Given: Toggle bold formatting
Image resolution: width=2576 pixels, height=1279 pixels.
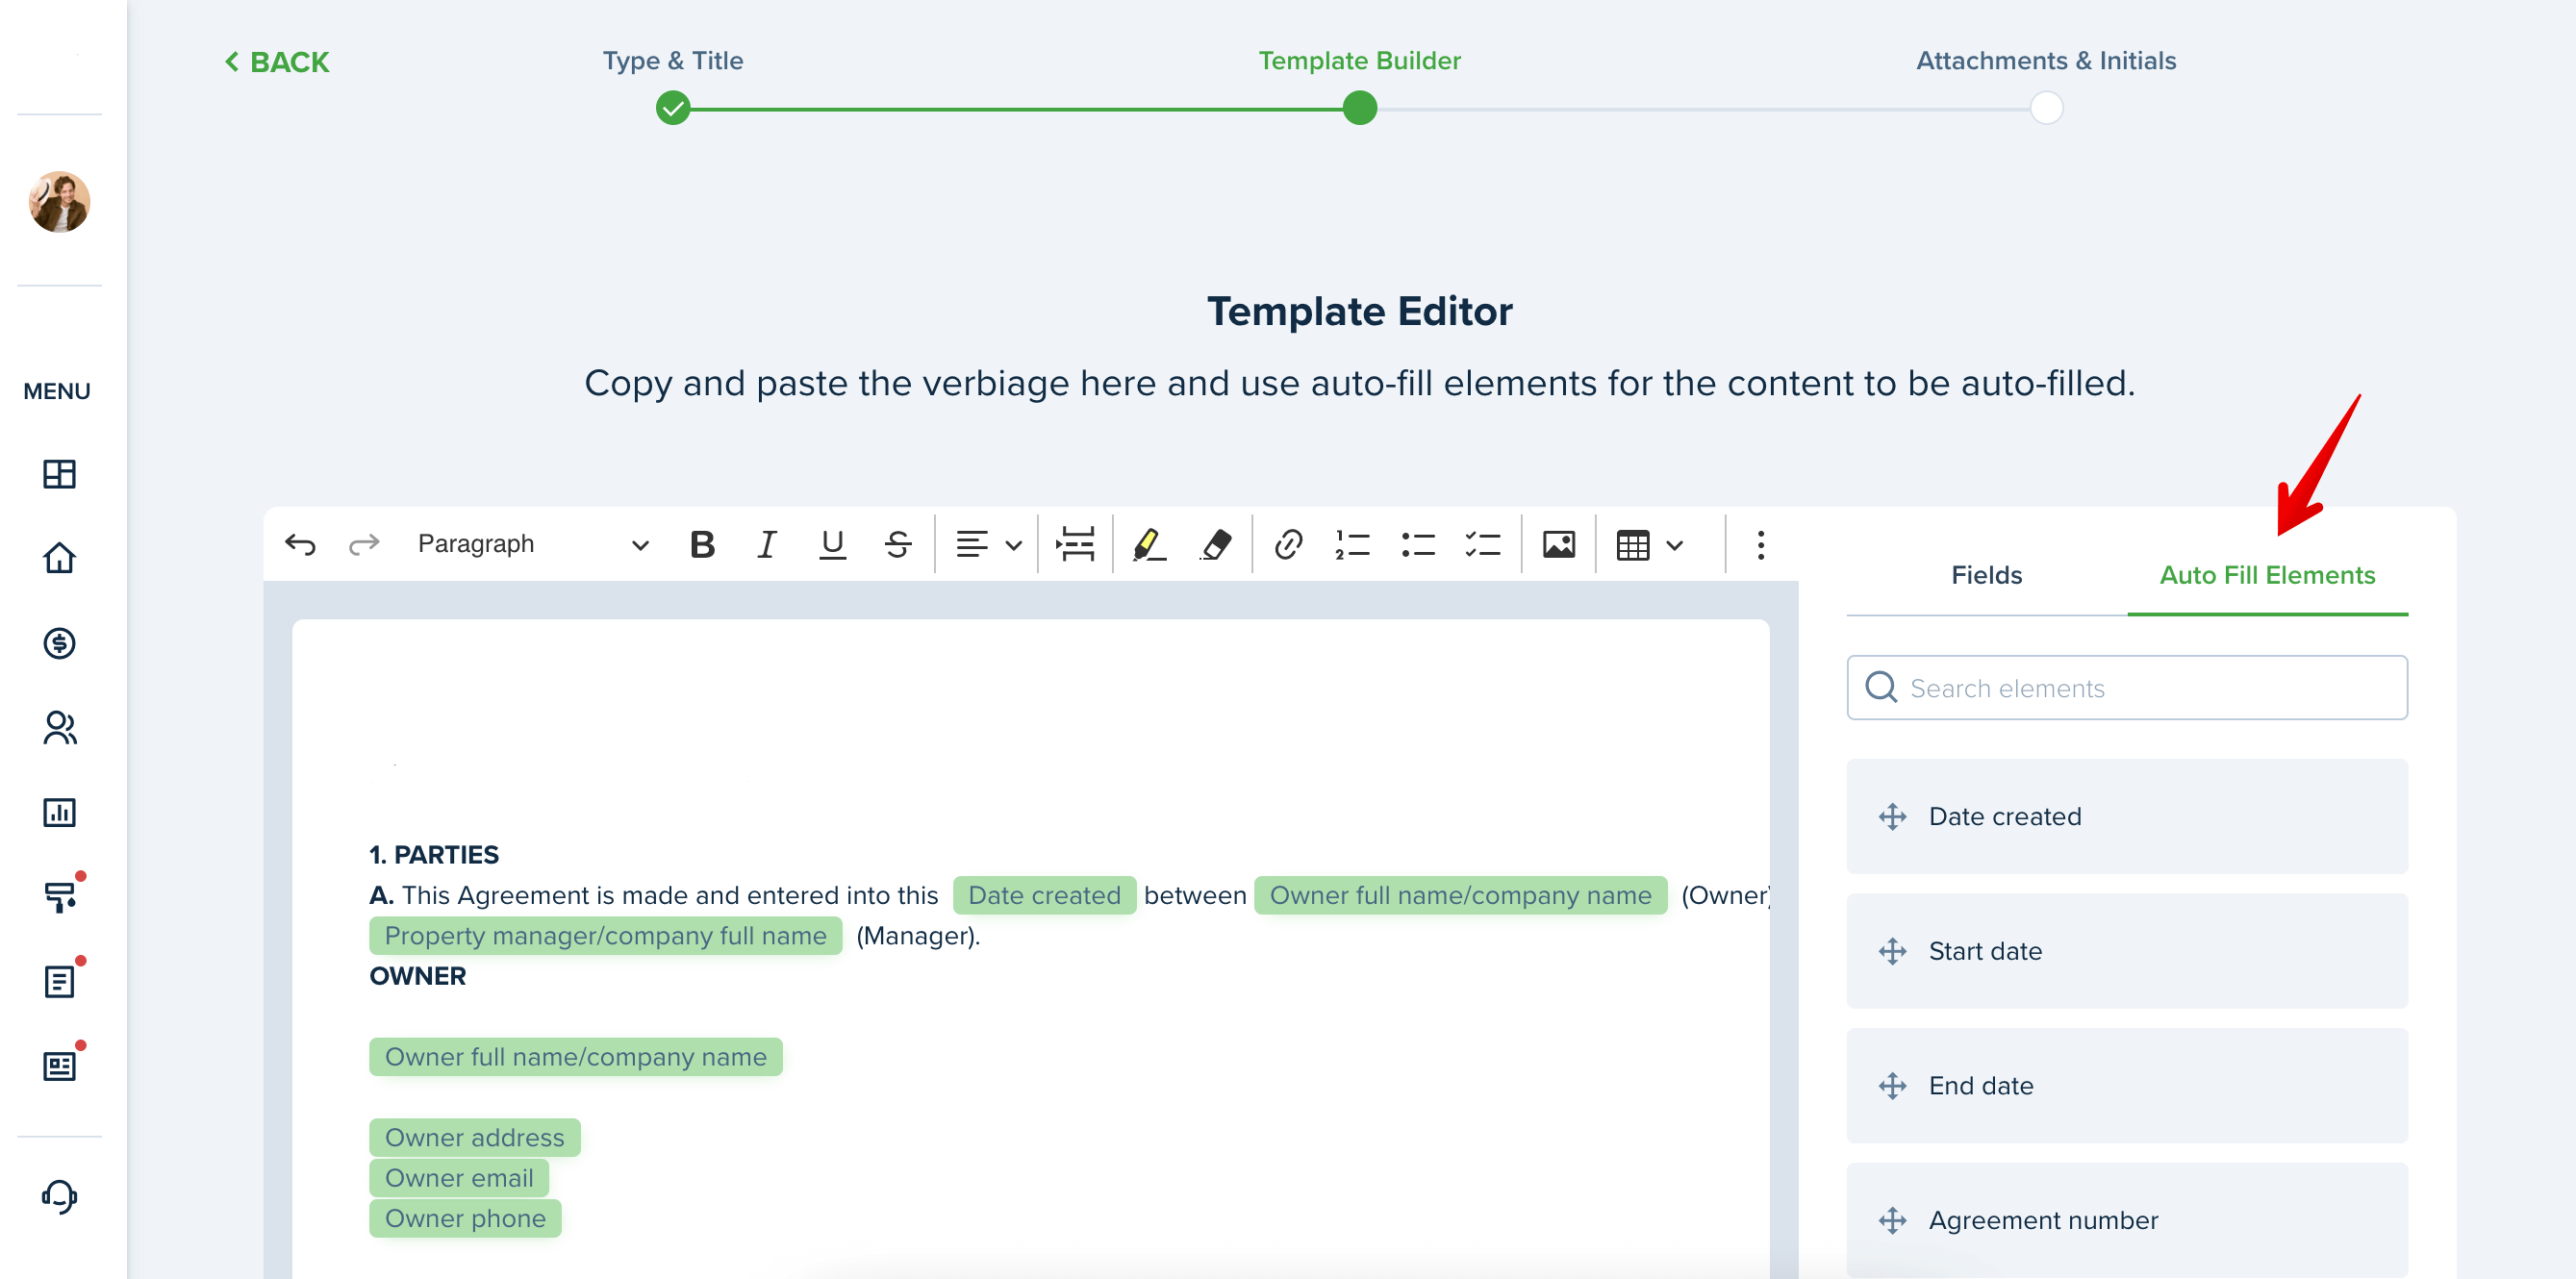Looking at the screenshot, I should (x=702, y=544).
